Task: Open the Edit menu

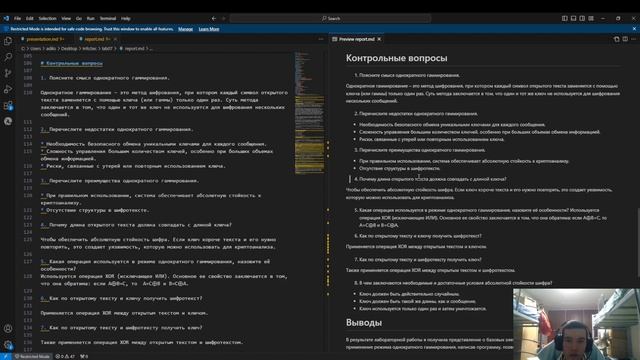Action: (29, 18)
